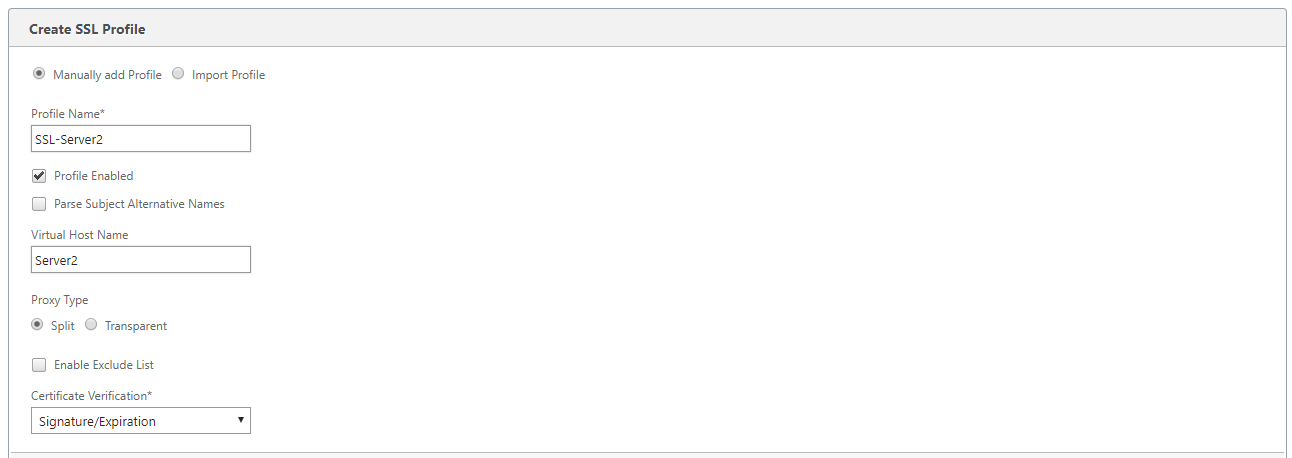The image size is (1292, 458).
Task: Select the Manually add Profile radio button
Action: 39,74
